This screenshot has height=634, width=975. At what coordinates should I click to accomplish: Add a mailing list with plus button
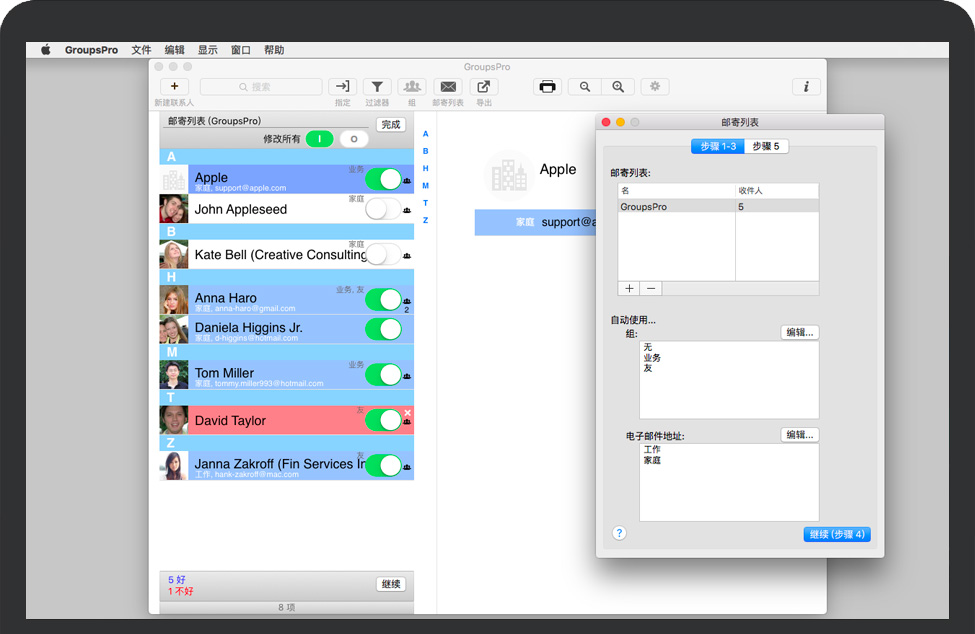(629, 288)
